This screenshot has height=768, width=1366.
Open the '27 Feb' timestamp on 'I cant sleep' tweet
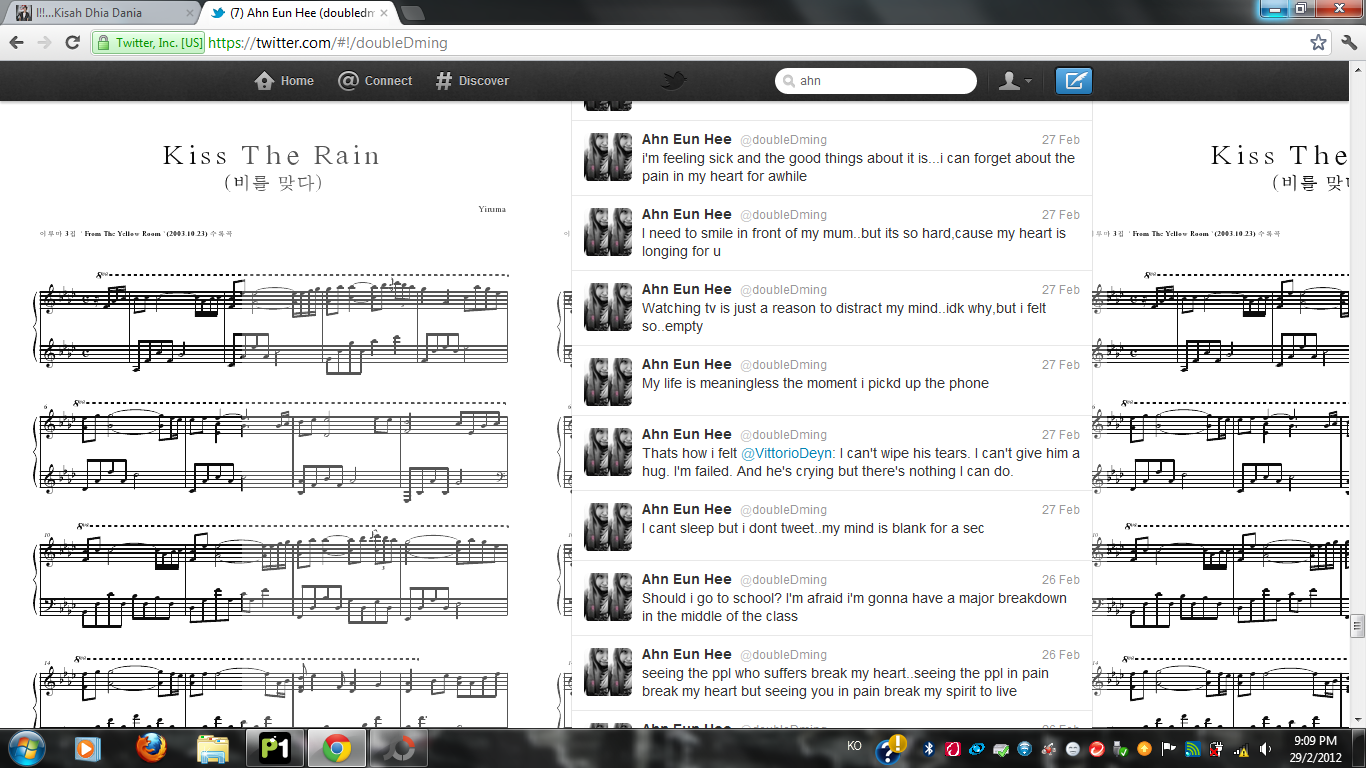[x=1060, y=510]
